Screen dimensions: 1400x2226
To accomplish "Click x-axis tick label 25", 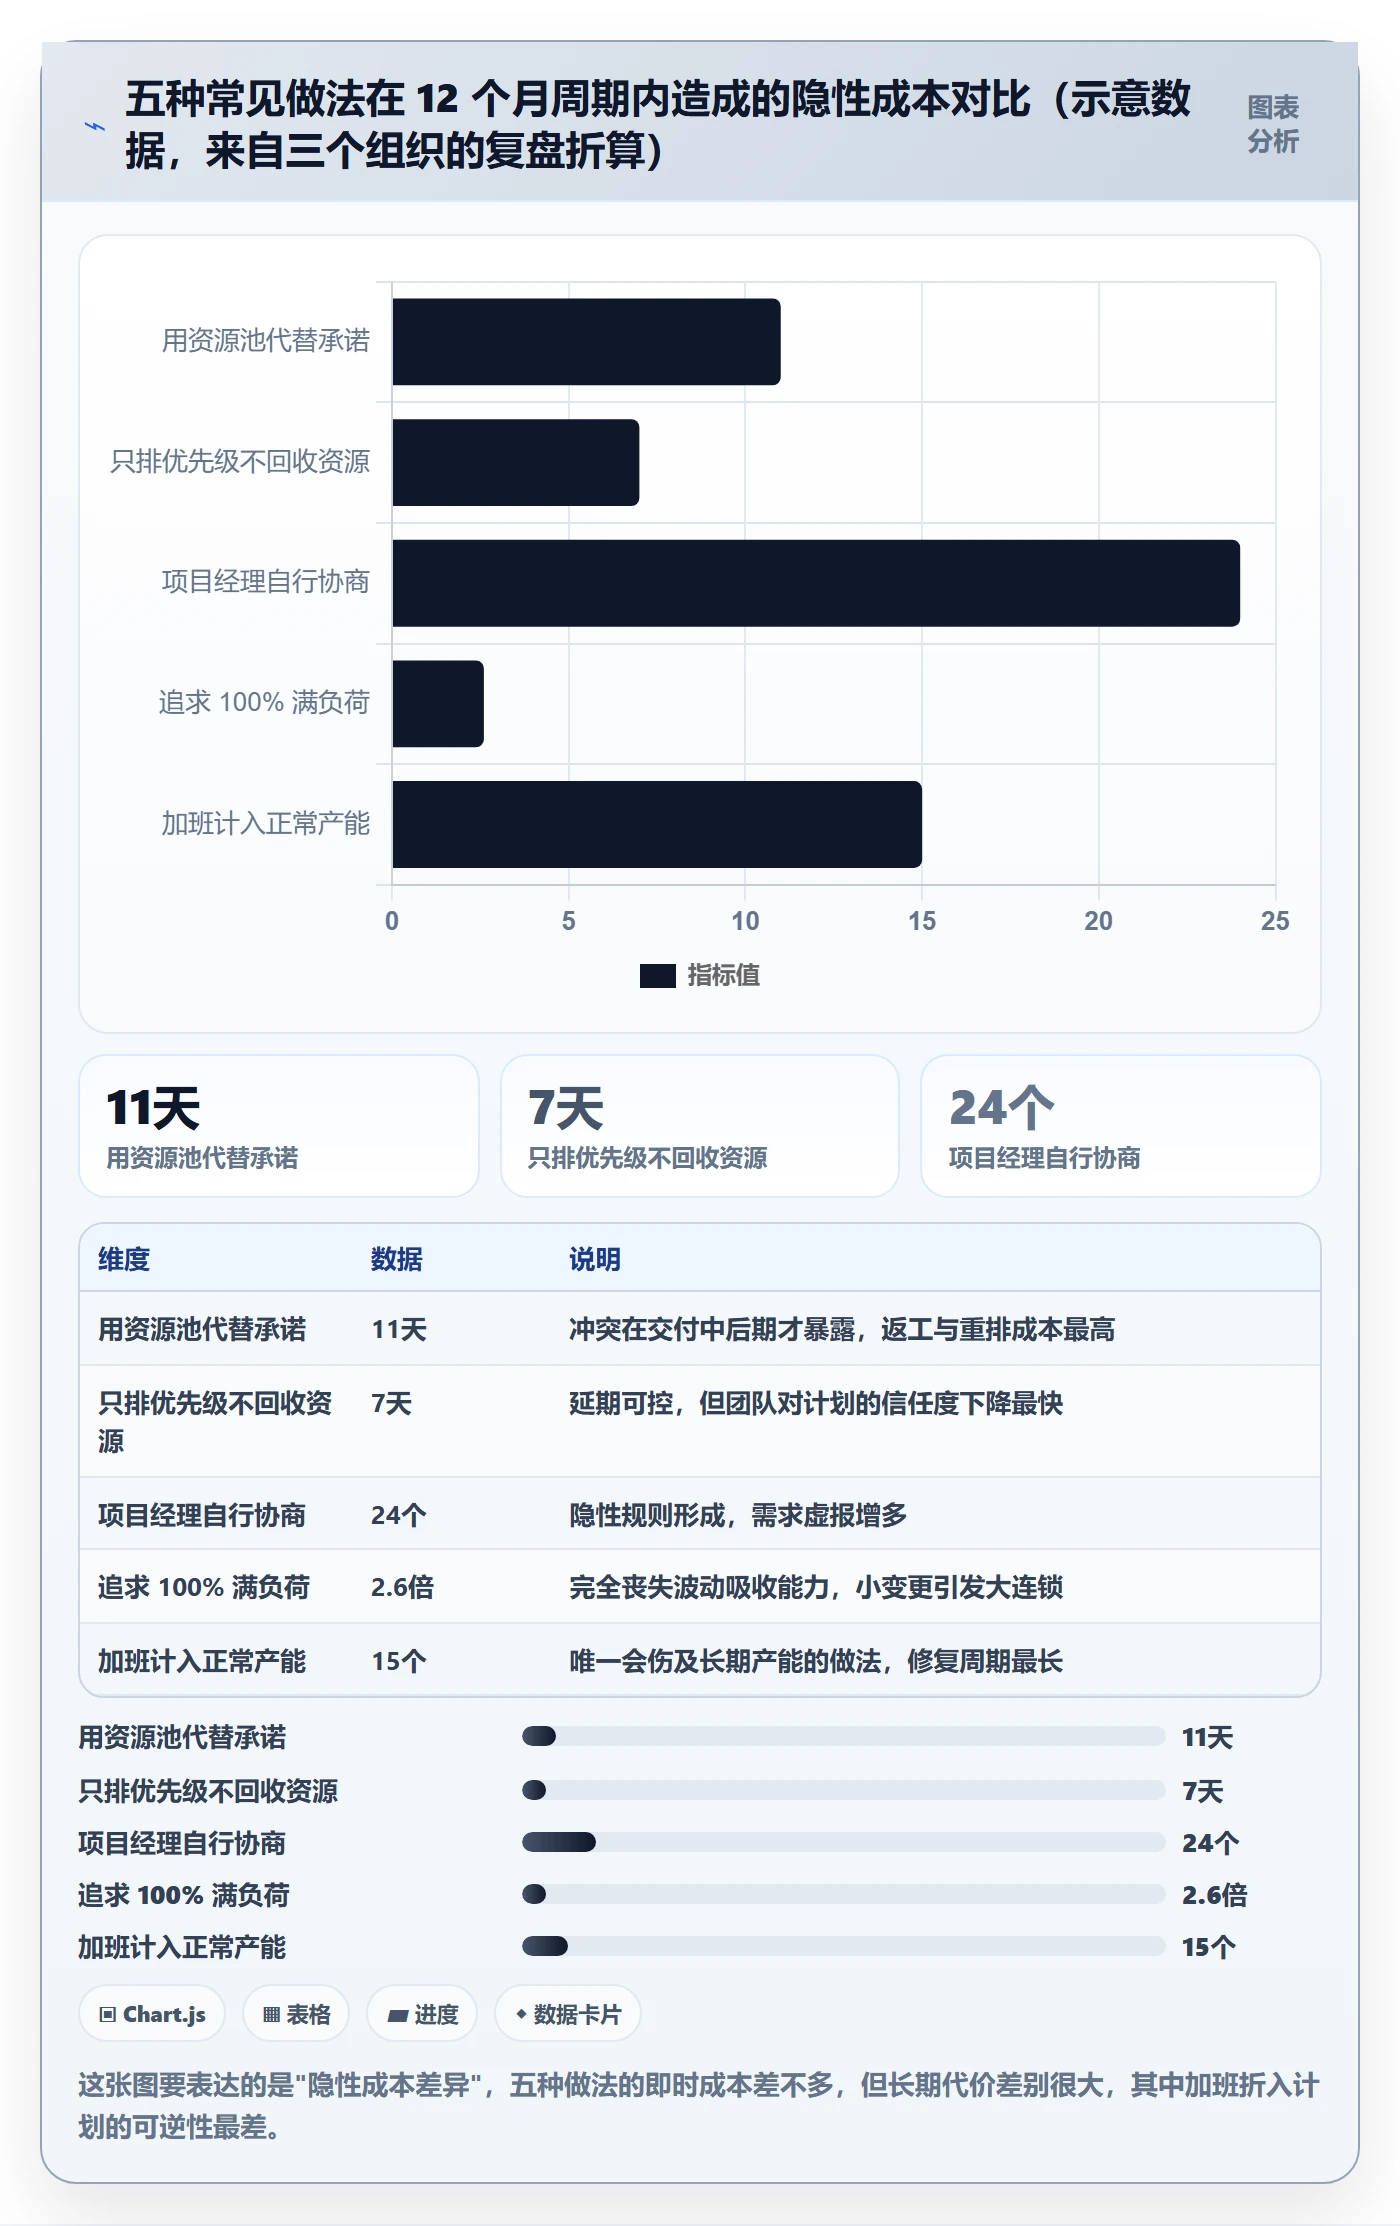I will pos(1275,921).
